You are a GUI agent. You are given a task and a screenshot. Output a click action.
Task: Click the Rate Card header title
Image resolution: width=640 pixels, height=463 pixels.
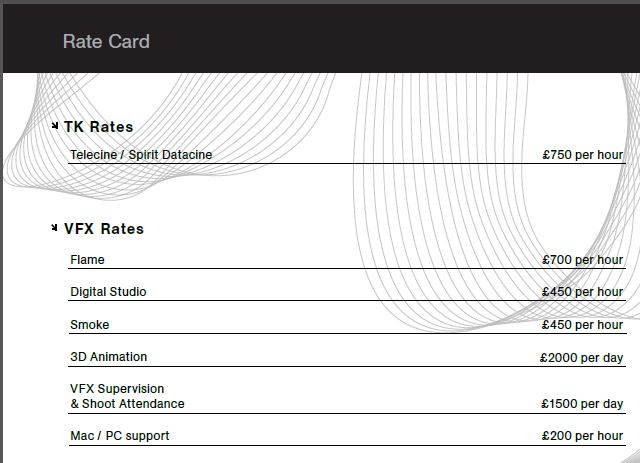pos(106,41)
